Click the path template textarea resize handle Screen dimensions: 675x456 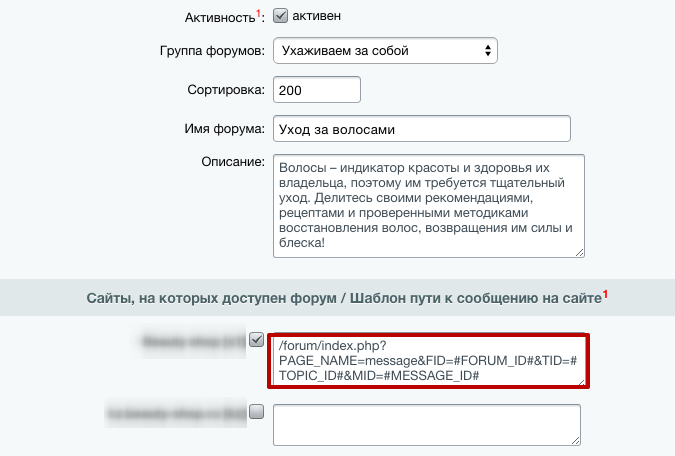pos(579,380)
